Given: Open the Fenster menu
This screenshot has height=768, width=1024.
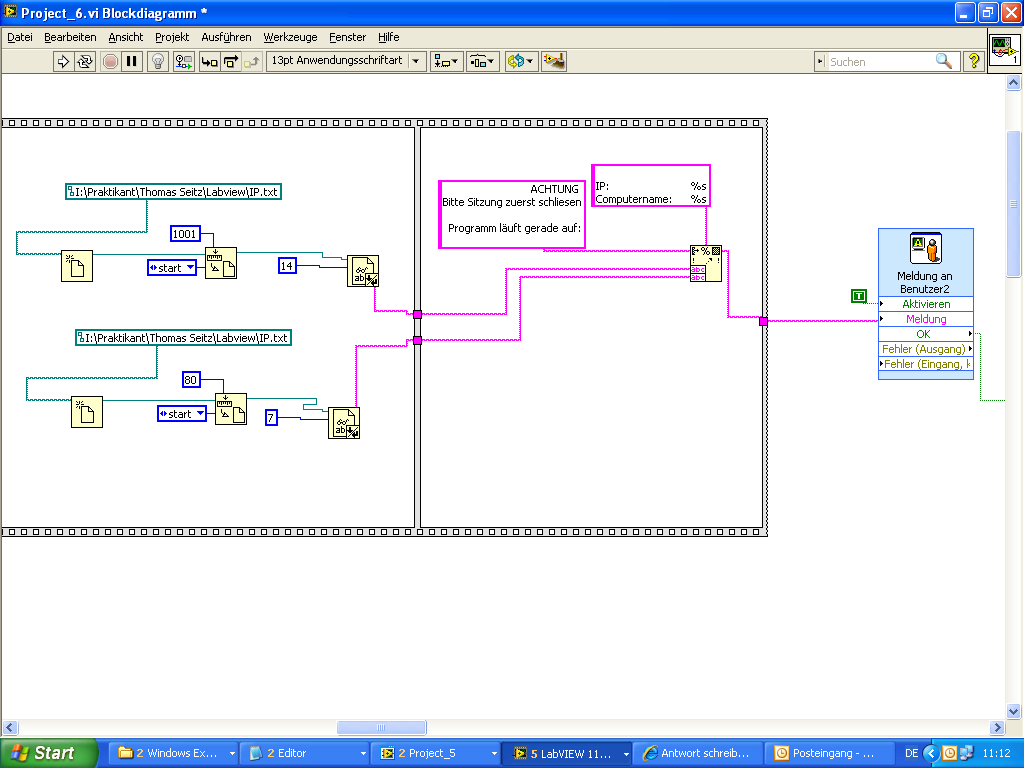Looking at the screenshot, I should click(347, 37).
